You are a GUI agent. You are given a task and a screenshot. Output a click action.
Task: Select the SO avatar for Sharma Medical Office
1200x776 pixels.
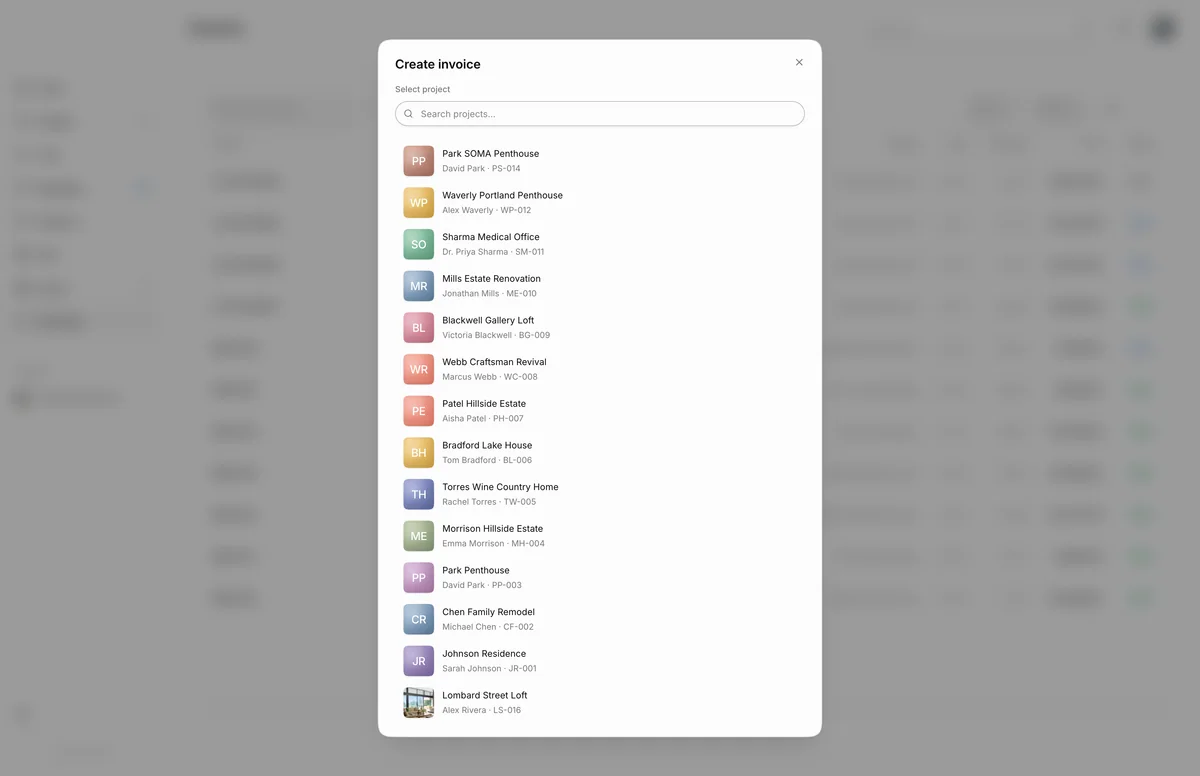pos(419,244)
